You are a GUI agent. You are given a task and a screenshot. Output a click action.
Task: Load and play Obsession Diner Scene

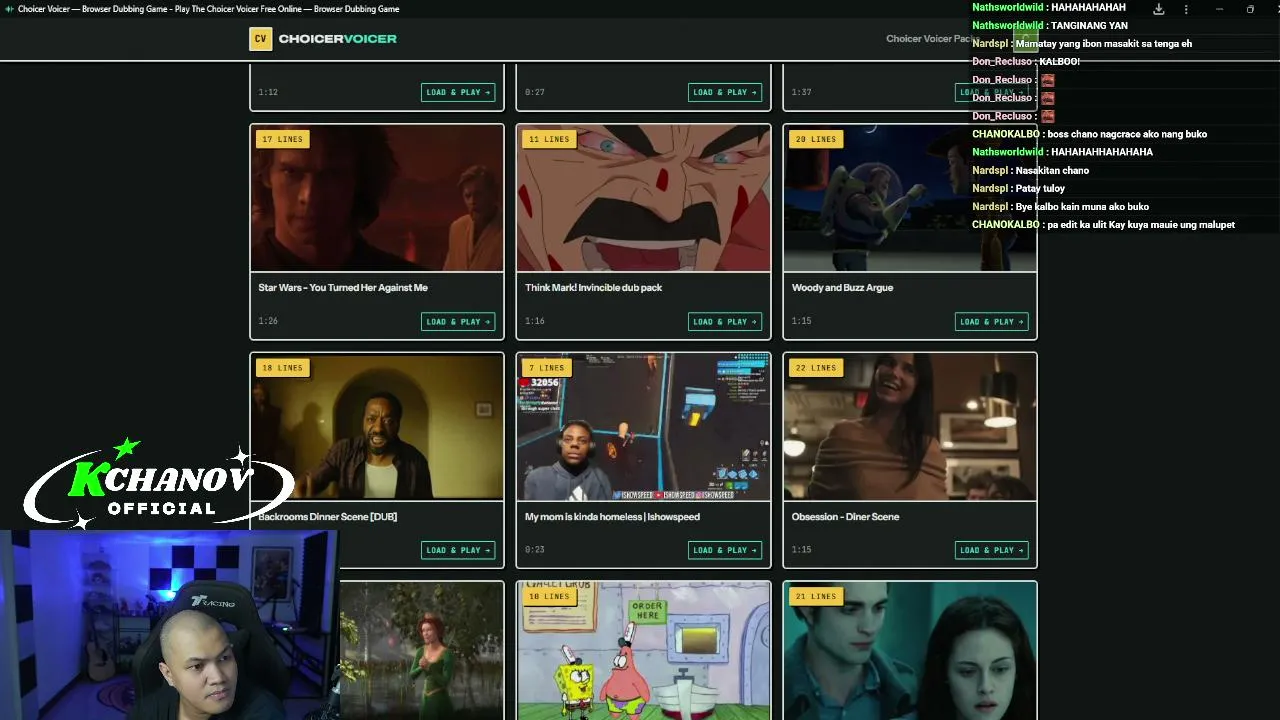[x=992, y=550]
